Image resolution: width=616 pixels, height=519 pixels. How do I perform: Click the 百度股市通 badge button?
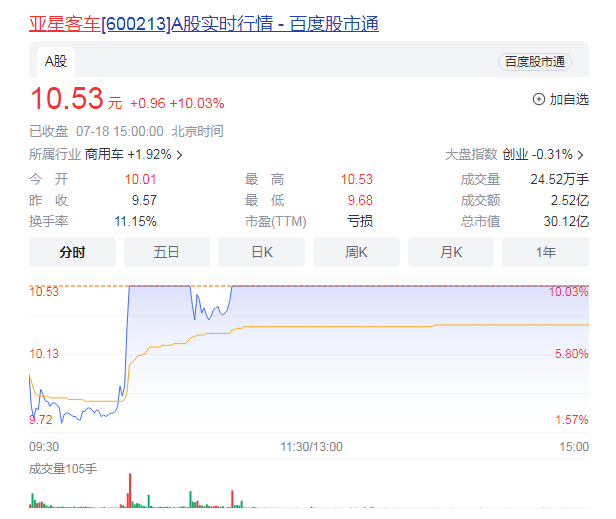[x=535, y=62]
